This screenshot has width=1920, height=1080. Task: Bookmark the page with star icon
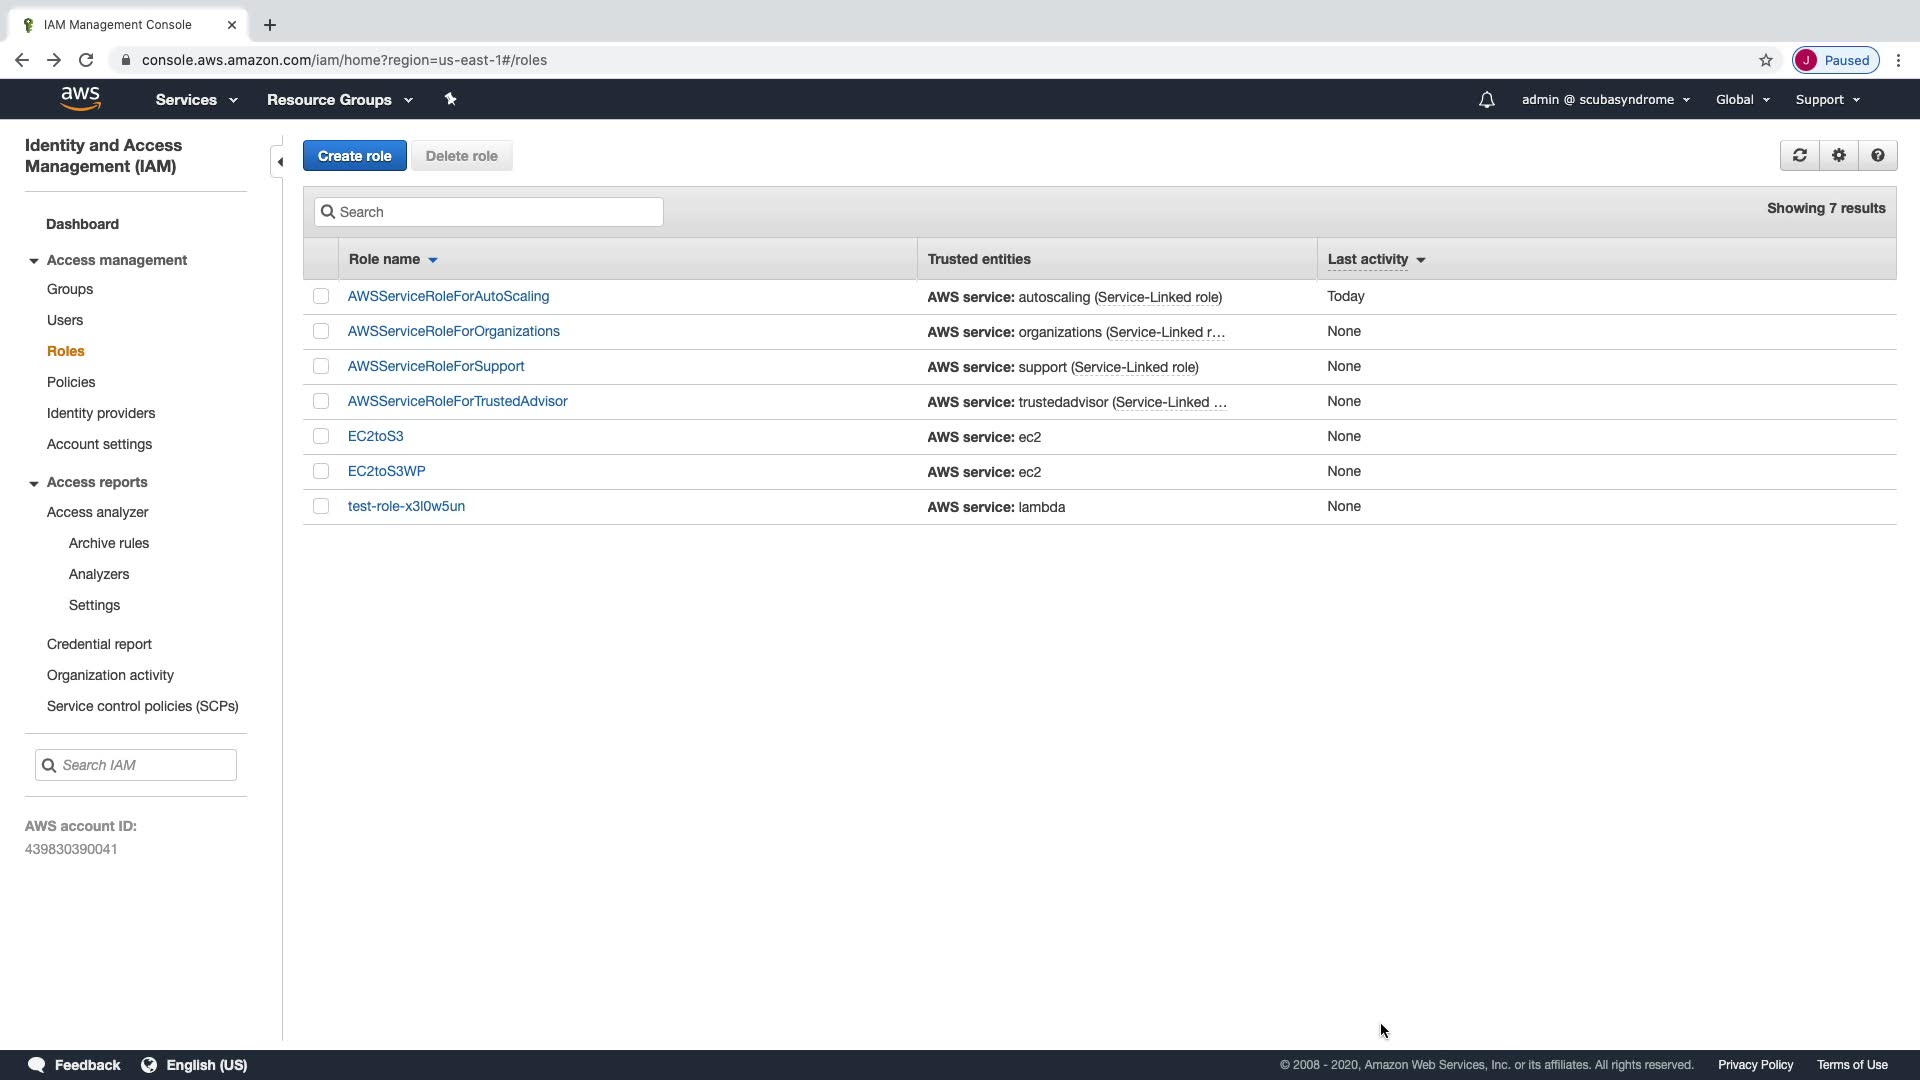click(x=1765, y=60)
